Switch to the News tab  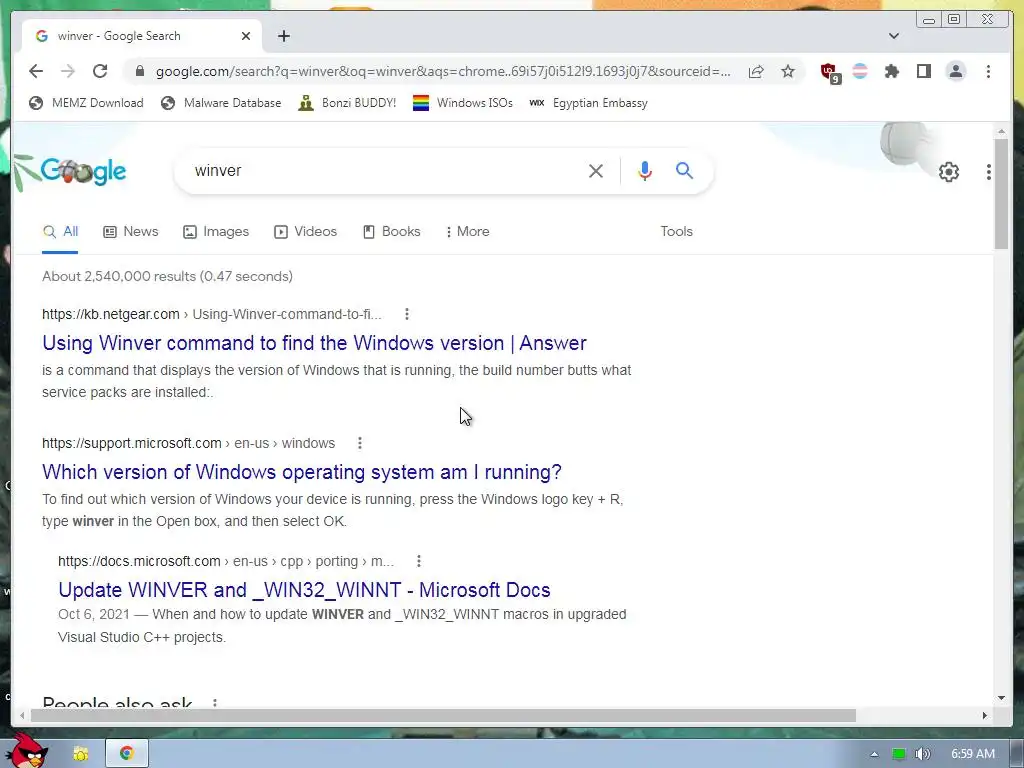(x=131, y=232)
